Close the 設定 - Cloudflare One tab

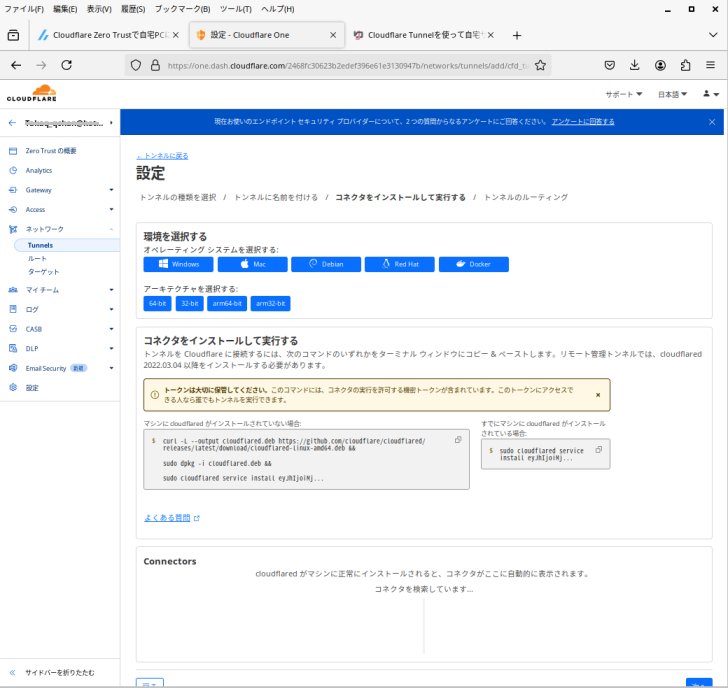(x=333, y=35)
